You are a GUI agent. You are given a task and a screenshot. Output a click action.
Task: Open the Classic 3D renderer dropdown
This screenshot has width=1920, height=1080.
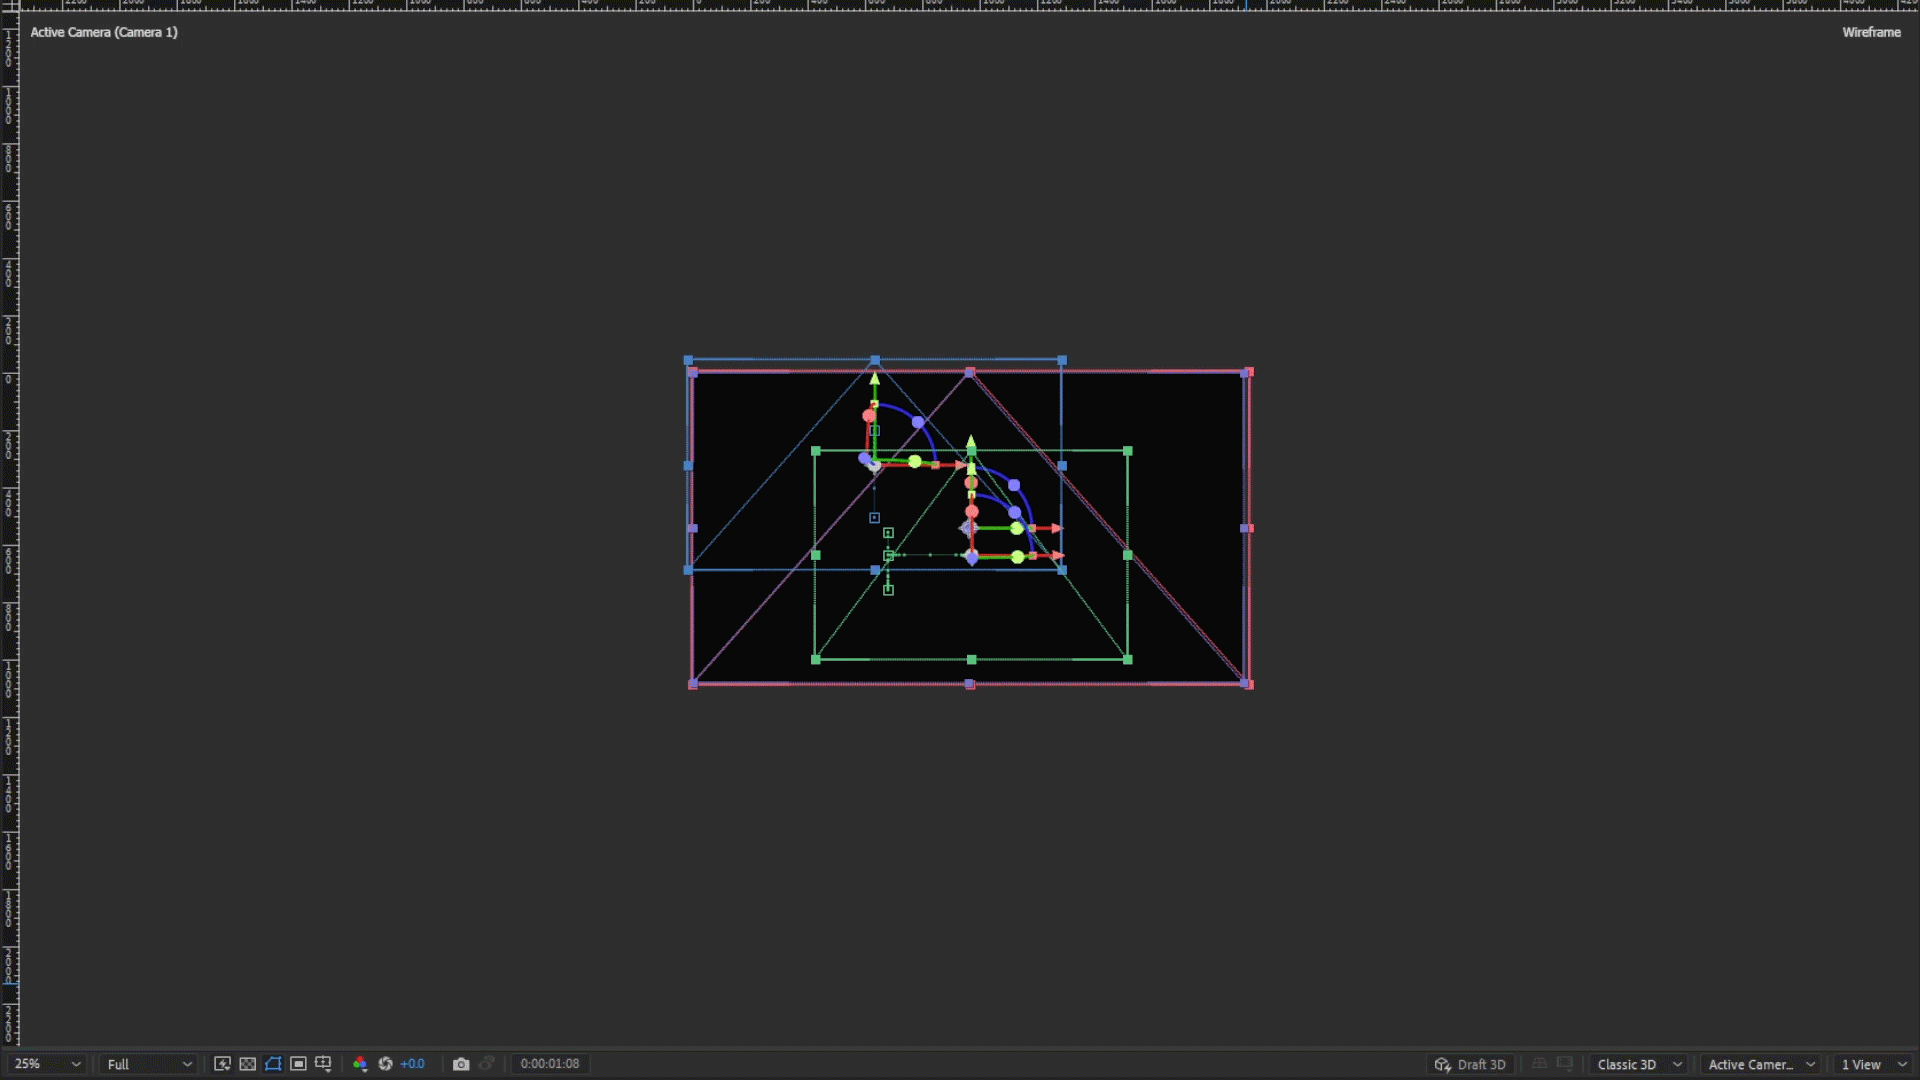click(x=1639, y=1064)
